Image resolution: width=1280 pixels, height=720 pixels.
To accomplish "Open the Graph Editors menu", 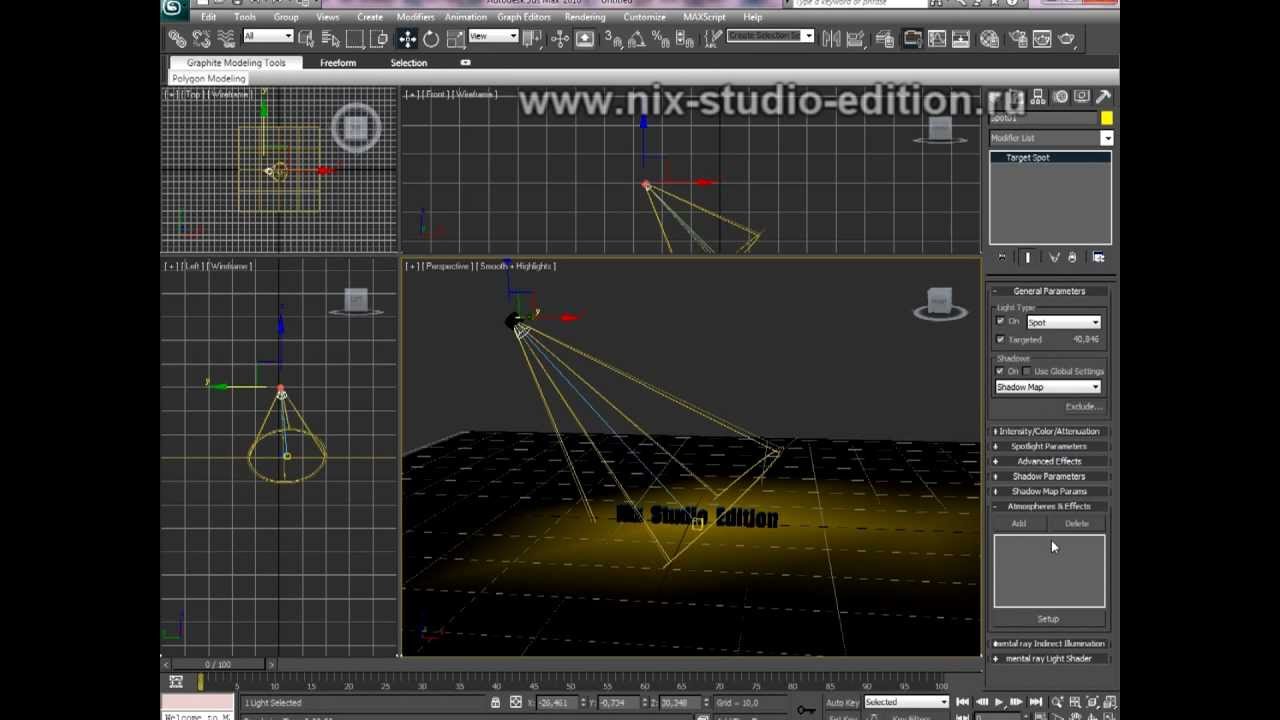I will [523, 17].
